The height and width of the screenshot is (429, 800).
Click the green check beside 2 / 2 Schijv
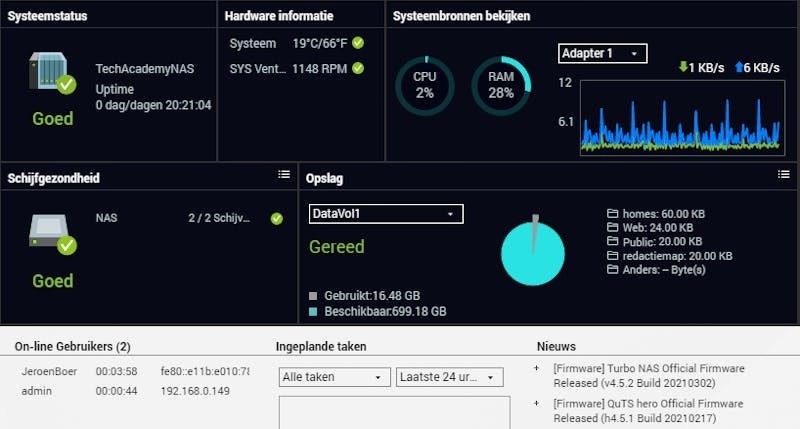[x=277, y=219]
